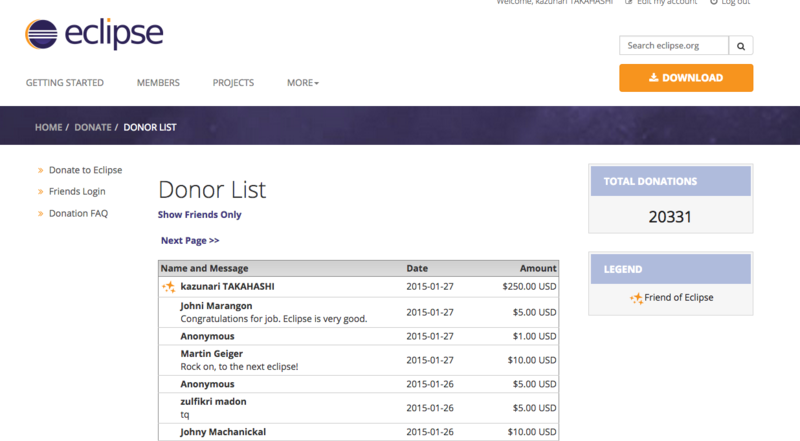Screen dimensions: 800x441
Task: Open the Donate to Eclipse link
Action: click(85, 170)
